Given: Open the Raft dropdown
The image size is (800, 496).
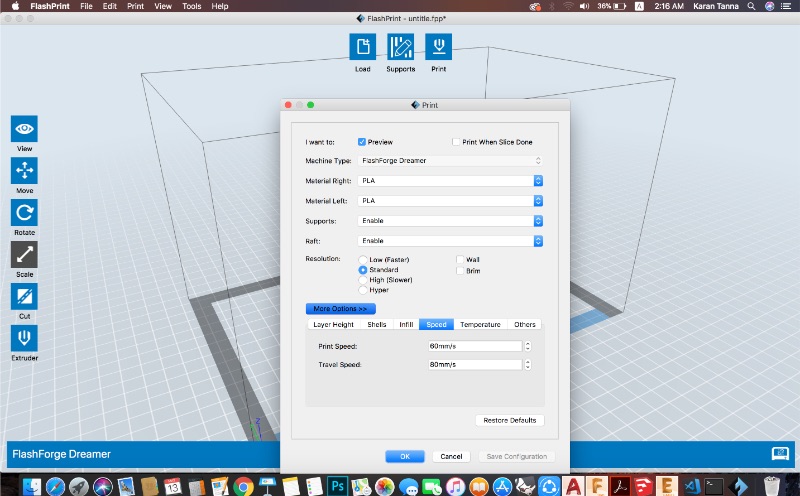Looking at the screenshot, I should tap(450, 240).
